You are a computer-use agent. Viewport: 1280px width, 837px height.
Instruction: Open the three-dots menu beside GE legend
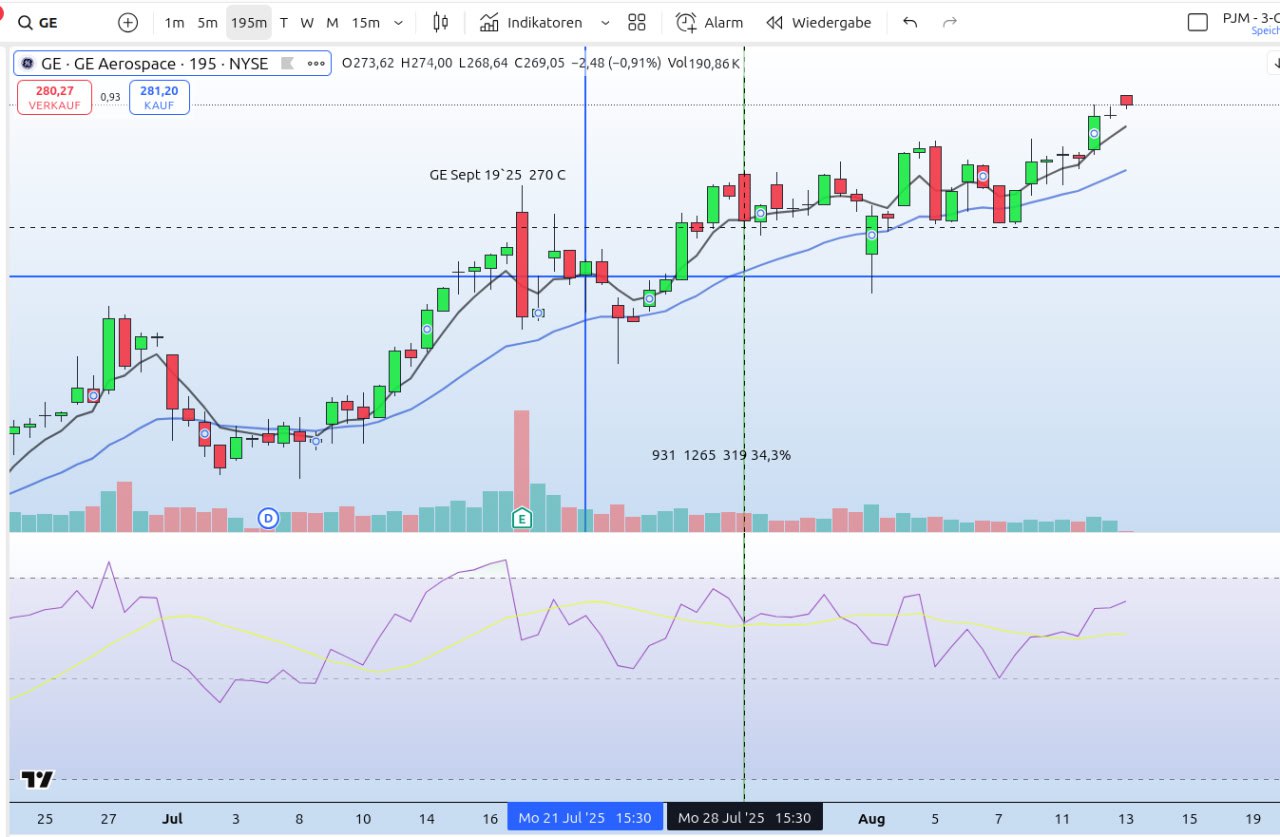click(316, 64)
